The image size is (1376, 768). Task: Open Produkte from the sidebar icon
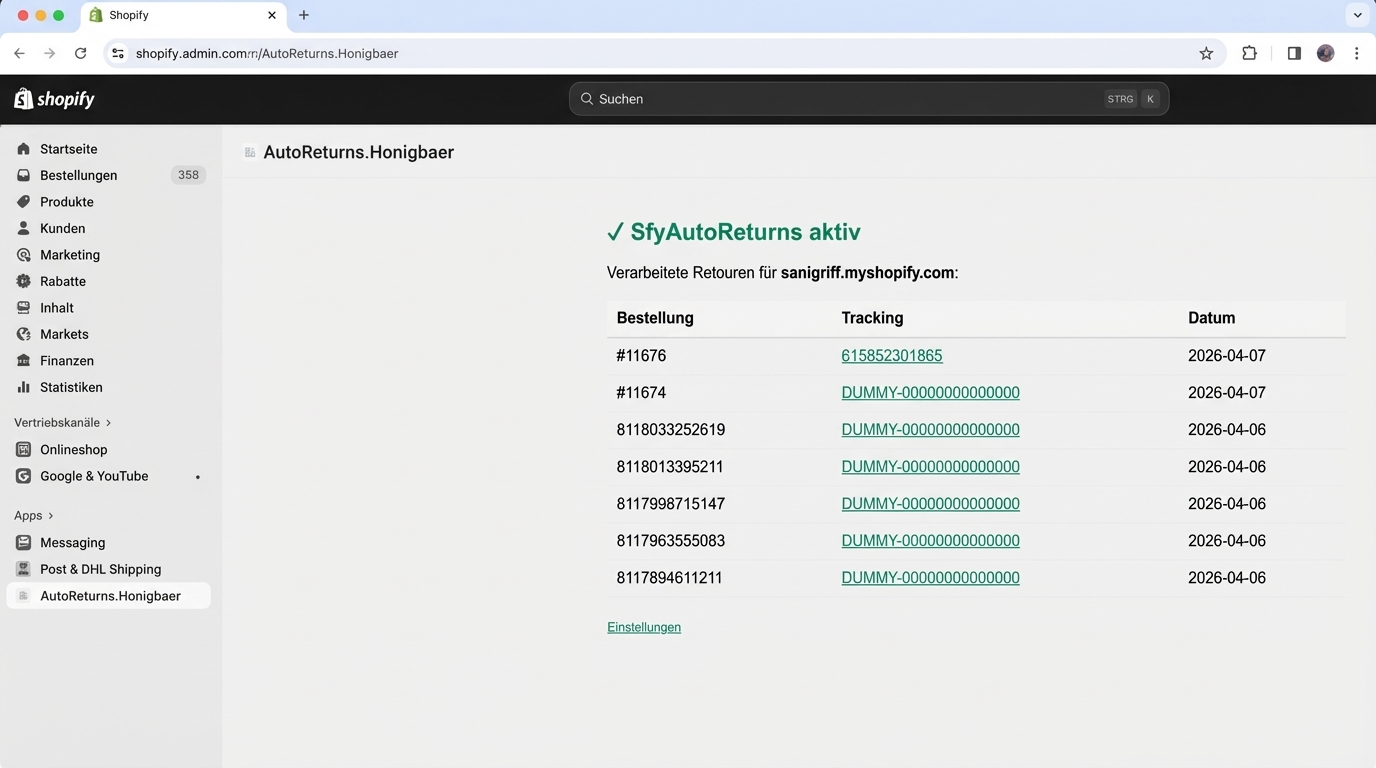coord(23,201)
